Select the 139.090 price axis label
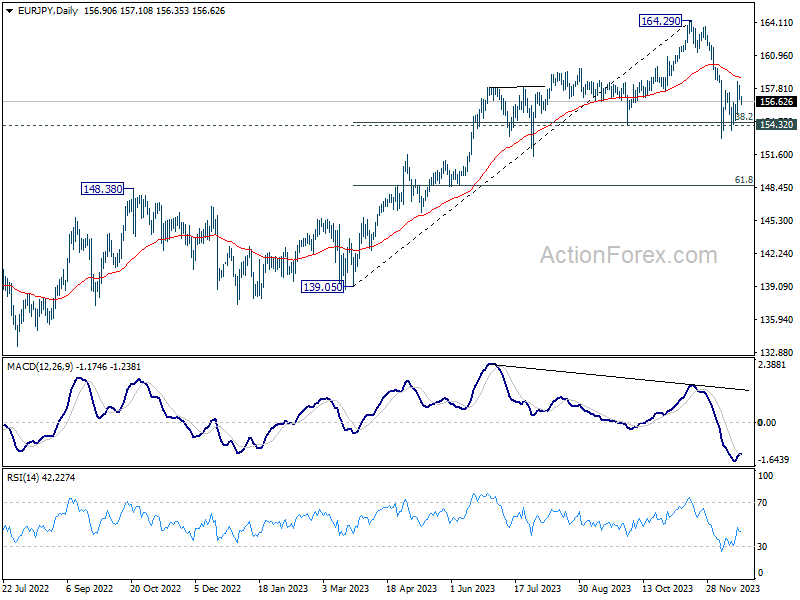The width and height of the screenshot is (800, 600). [x=777, y=287]
